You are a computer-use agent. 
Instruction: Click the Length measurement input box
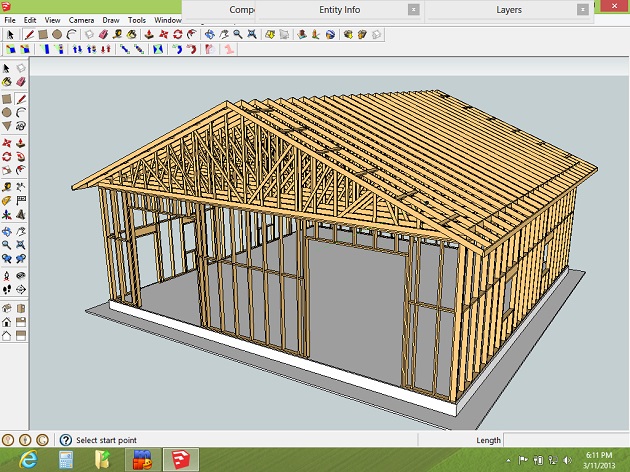tap(565, 440)
